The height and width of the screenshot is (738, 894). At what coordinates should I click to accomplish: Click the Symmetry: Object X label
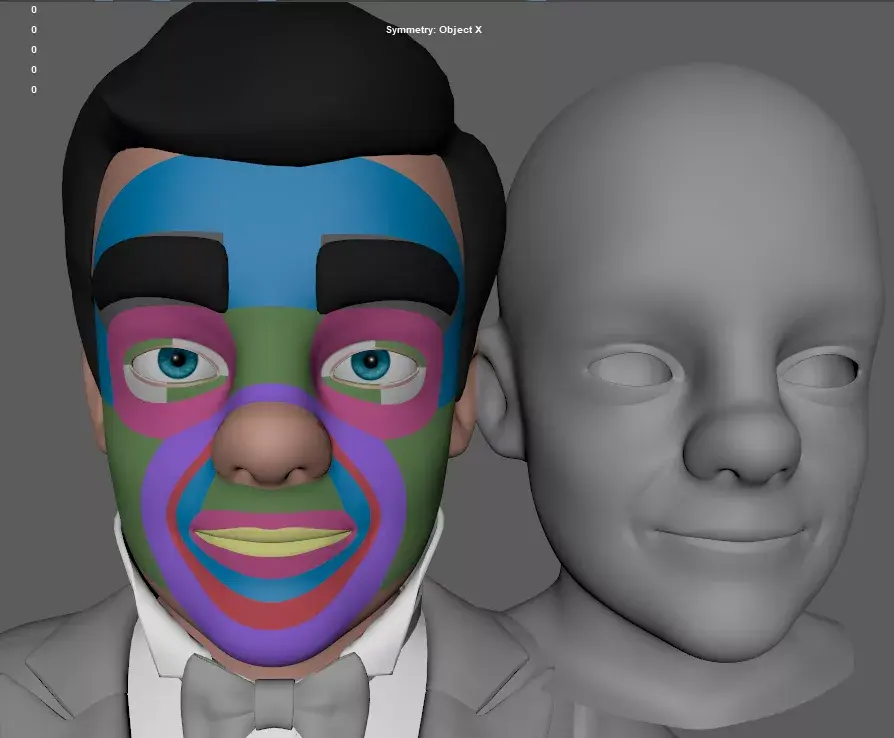point(433,30)
